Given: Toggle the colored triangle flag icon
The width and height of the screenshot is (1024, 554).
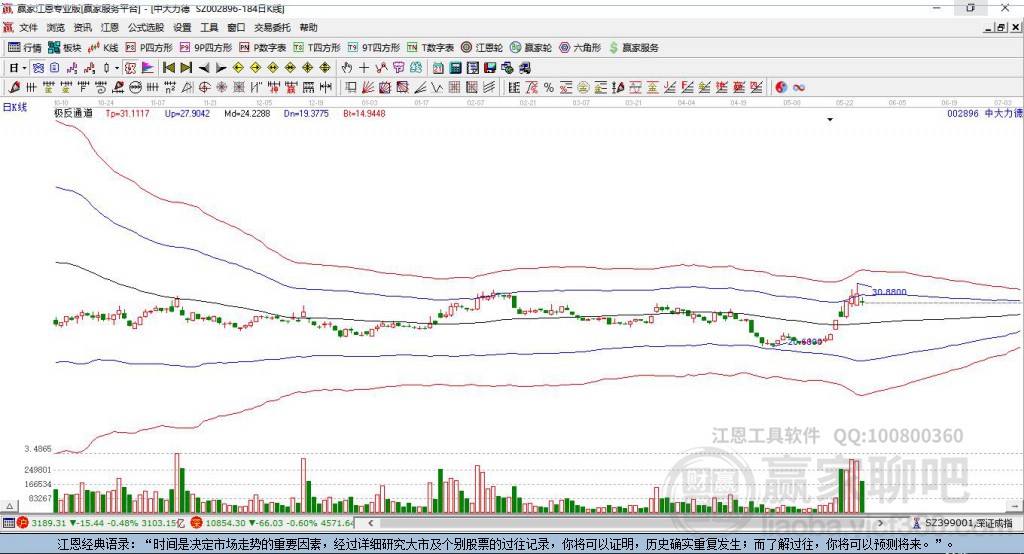Looking at the screenshot, I should (148, 68).
